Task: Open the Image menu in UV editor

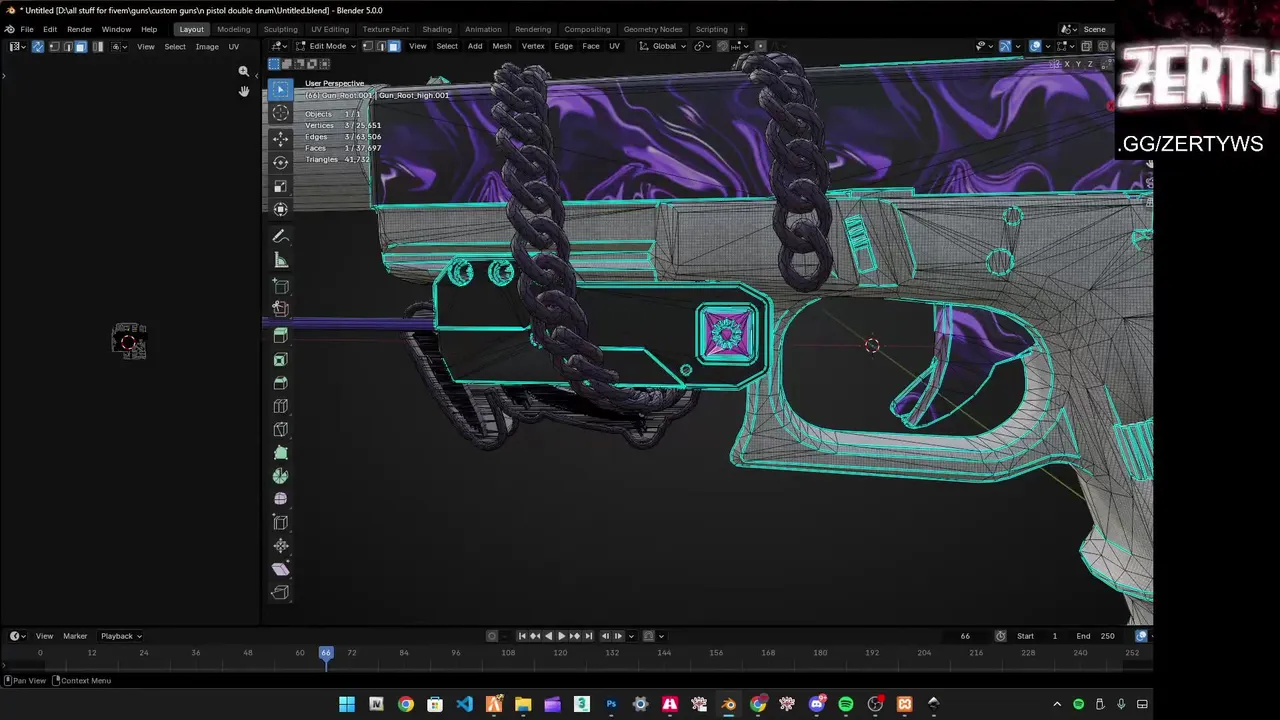Action: point(207,46)
